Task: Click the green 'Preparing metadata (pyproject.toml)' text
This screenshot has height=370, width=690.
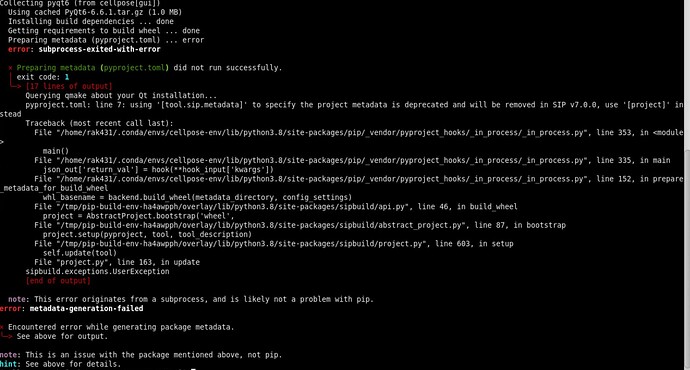Action: tap(92, 68)
